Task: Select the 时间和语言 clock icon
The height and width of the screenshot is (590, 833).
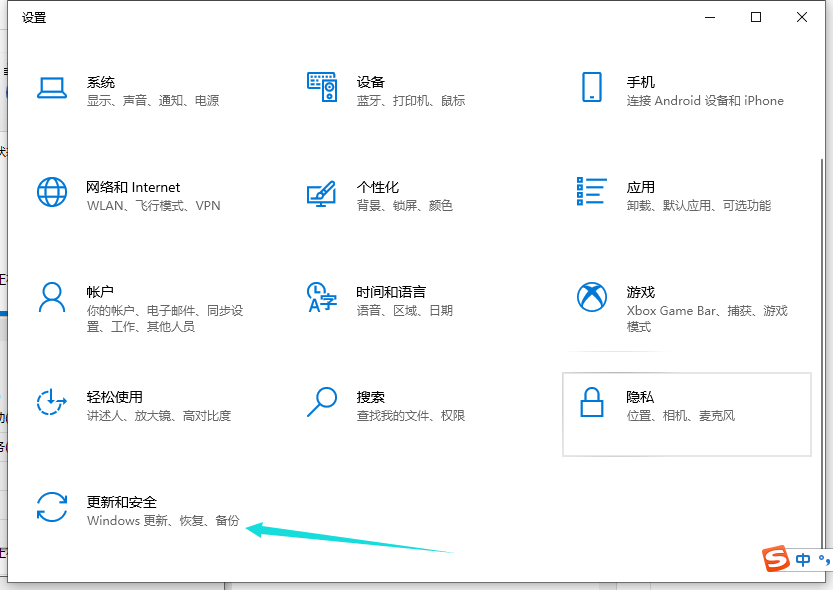Action: 322,297
